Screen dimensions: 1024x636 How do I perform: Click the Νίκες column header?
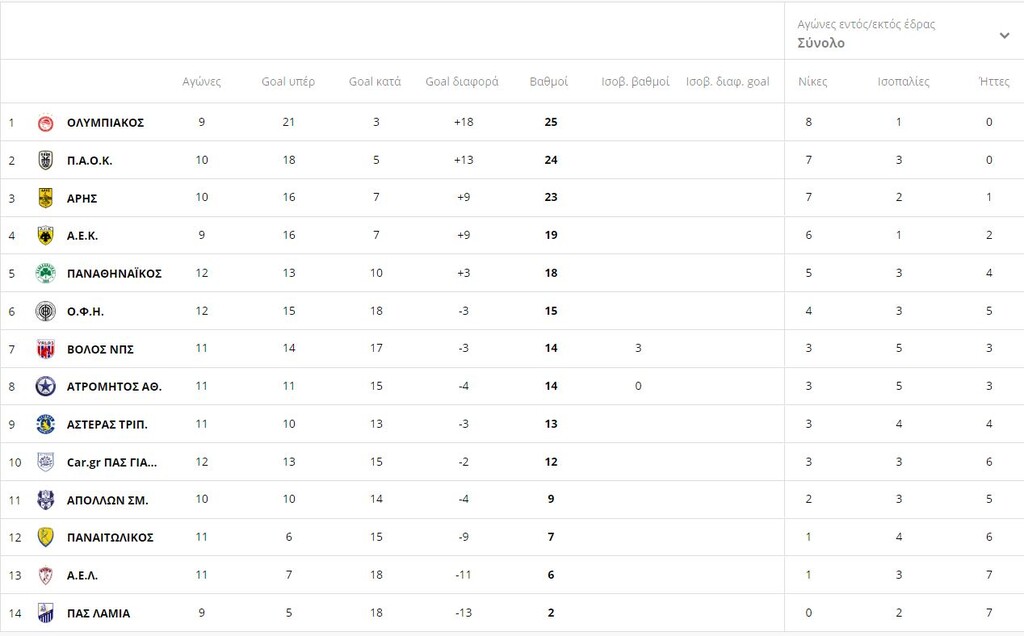coord(812,82)
